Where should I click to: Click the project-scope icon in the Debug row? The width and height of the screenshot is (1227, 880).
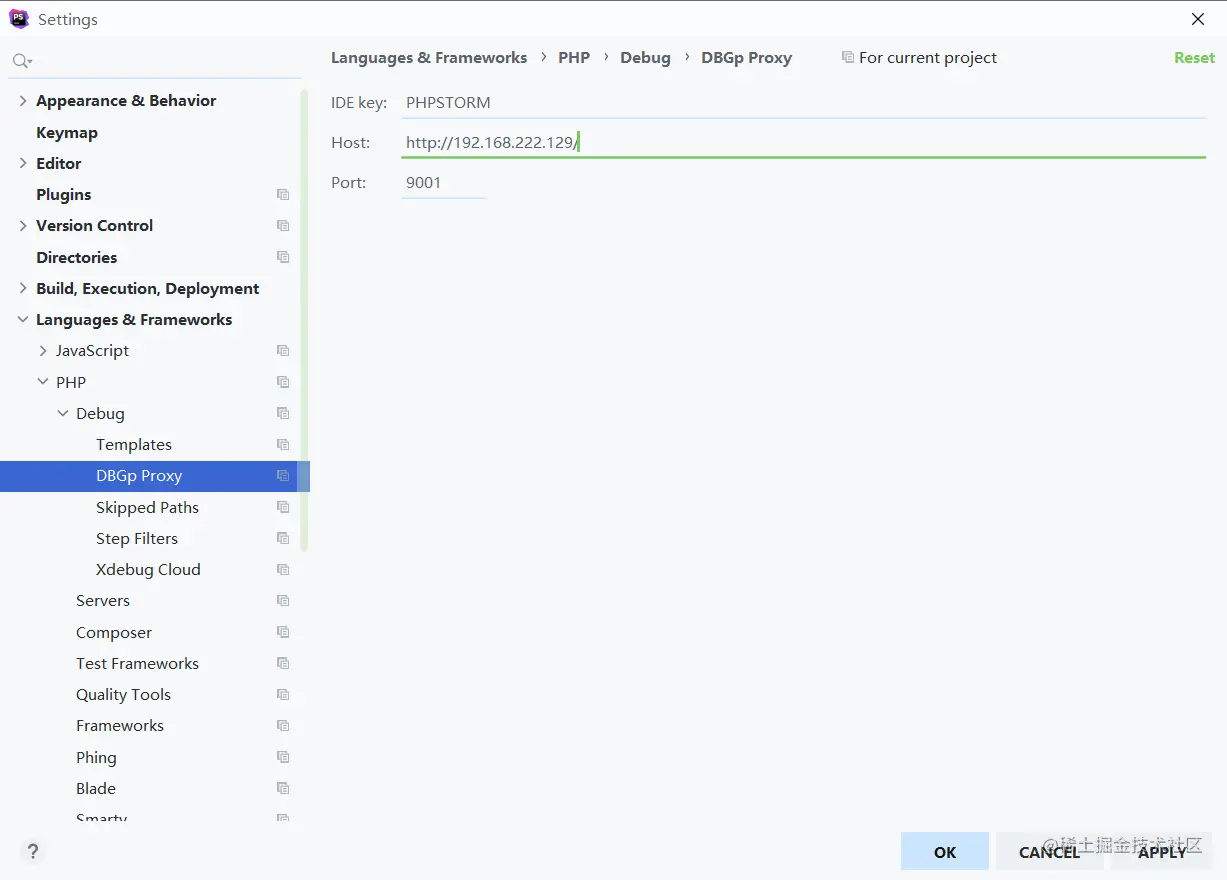[x=283, y=413]
